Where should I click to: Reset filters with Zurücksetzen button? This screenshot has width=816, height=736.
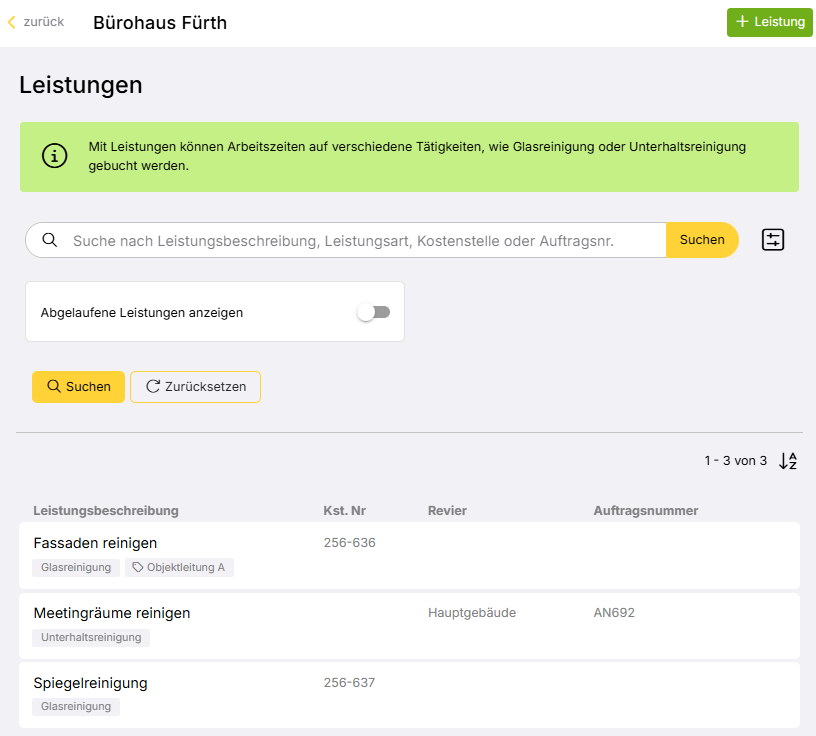point(195,387)
